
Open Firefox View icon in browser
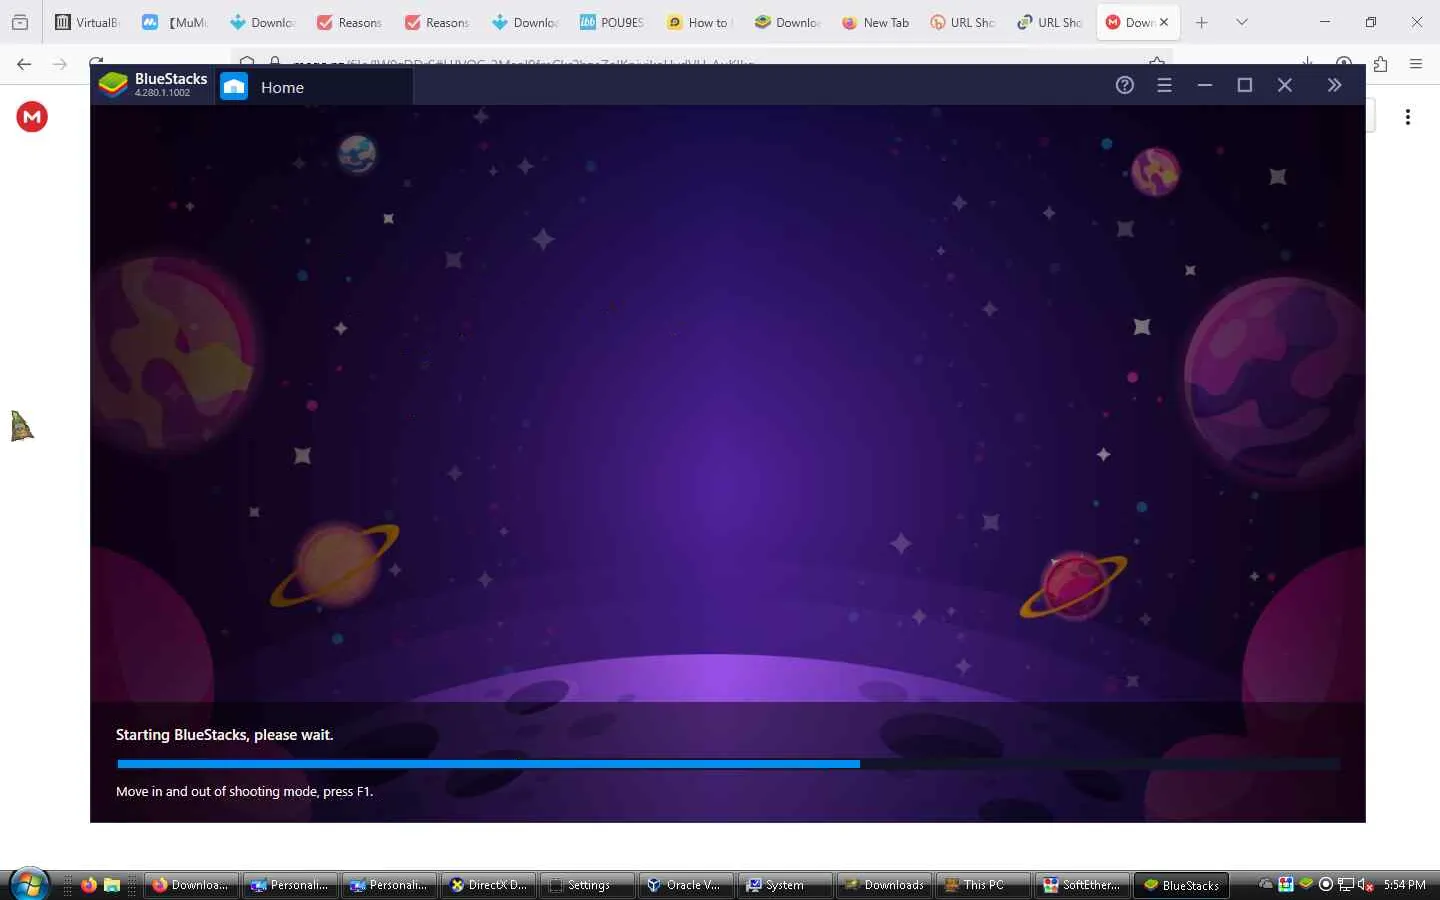click(20, 22)
